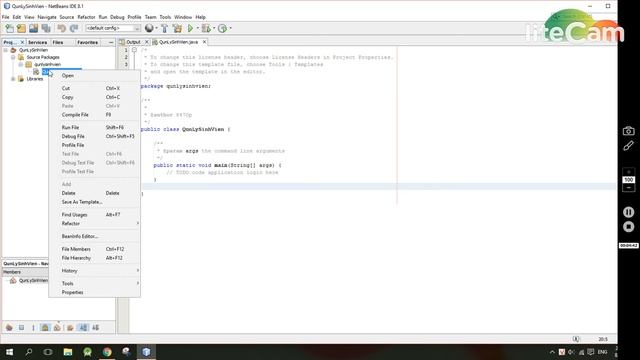
Task: Toggle Show Inherited Members in Navigator
Action: pyautogui.click(x=9, y=327)
